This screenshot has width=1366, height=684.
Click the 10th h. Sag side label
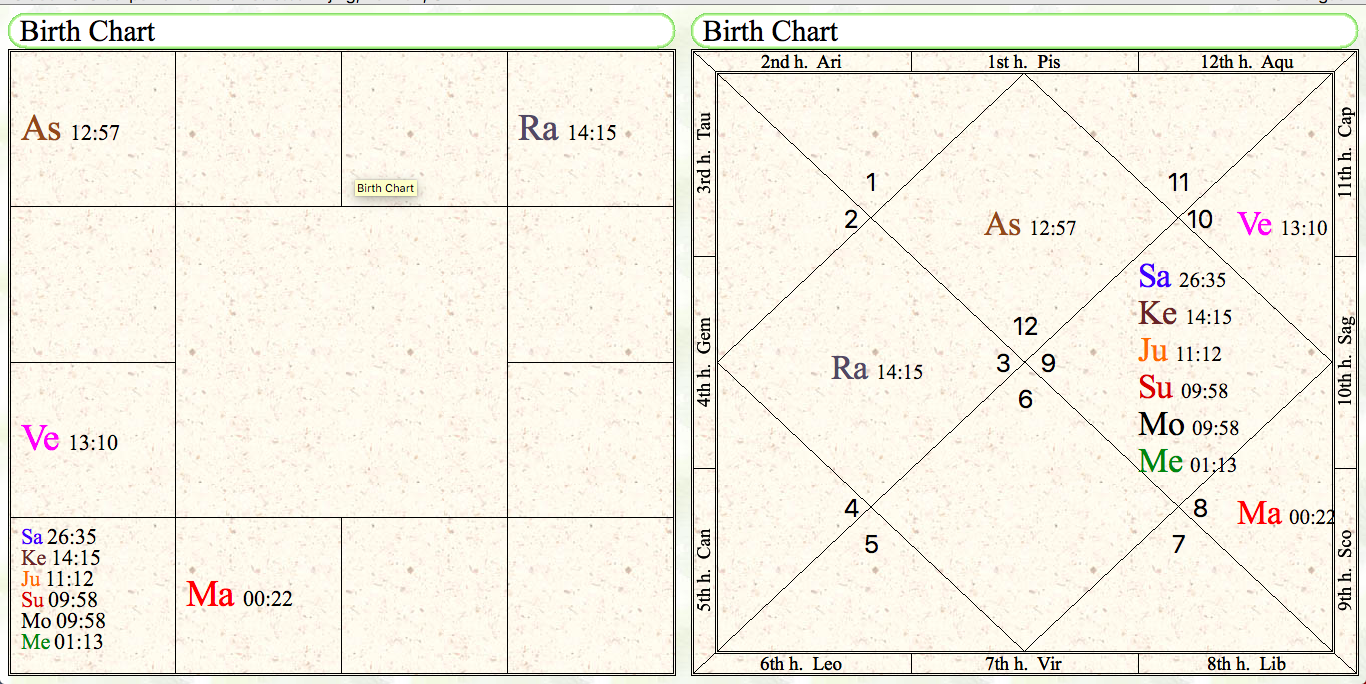(1345, 362)
